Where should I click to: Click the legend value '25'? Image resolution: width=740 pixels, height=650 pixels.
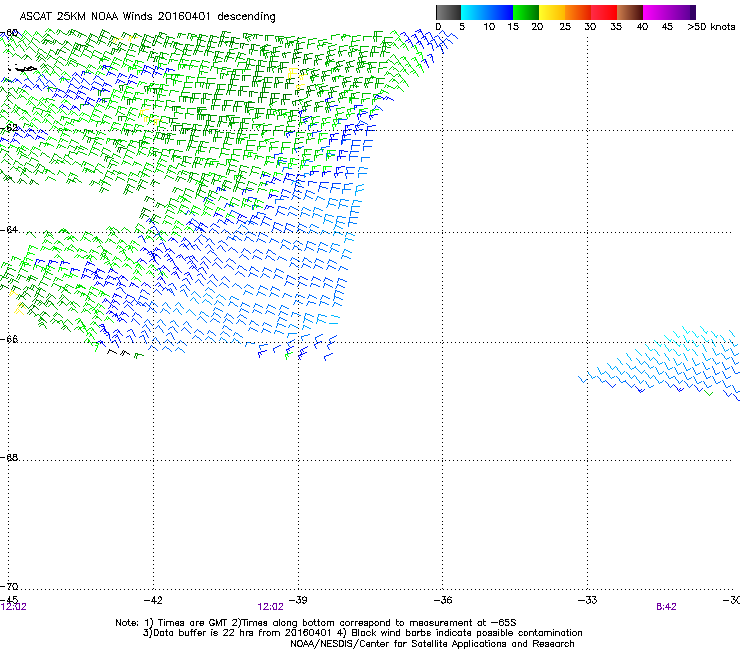(564, 27)
